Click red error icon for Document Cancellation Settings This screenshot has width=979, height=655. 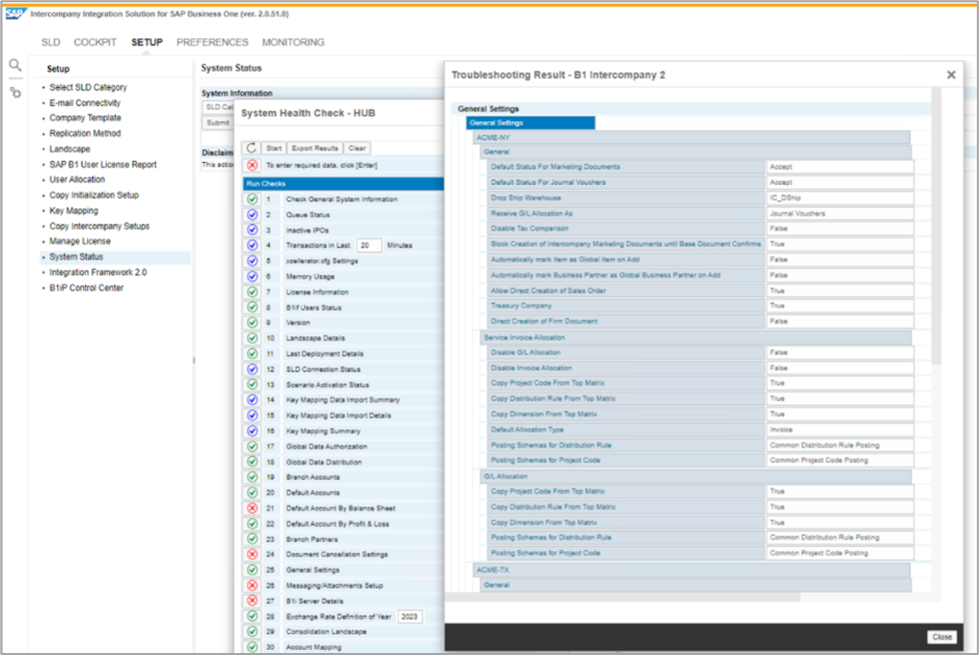pos(252,554)
